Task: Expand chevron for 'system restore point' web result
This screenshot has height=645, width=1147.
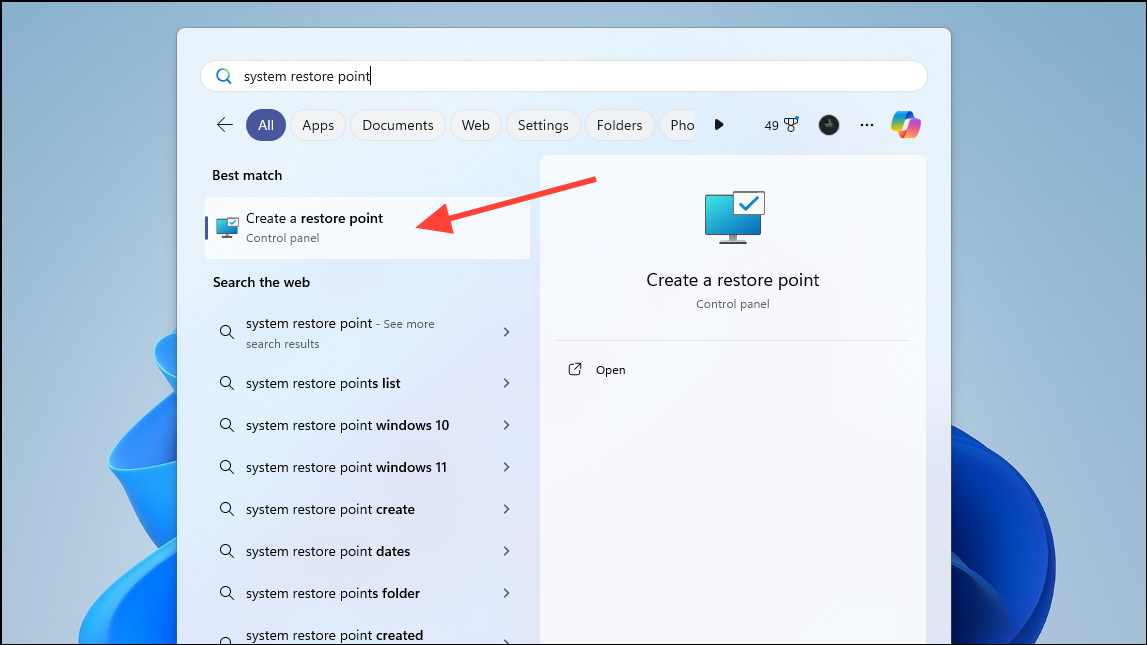Action: click(x=506, y=332)
